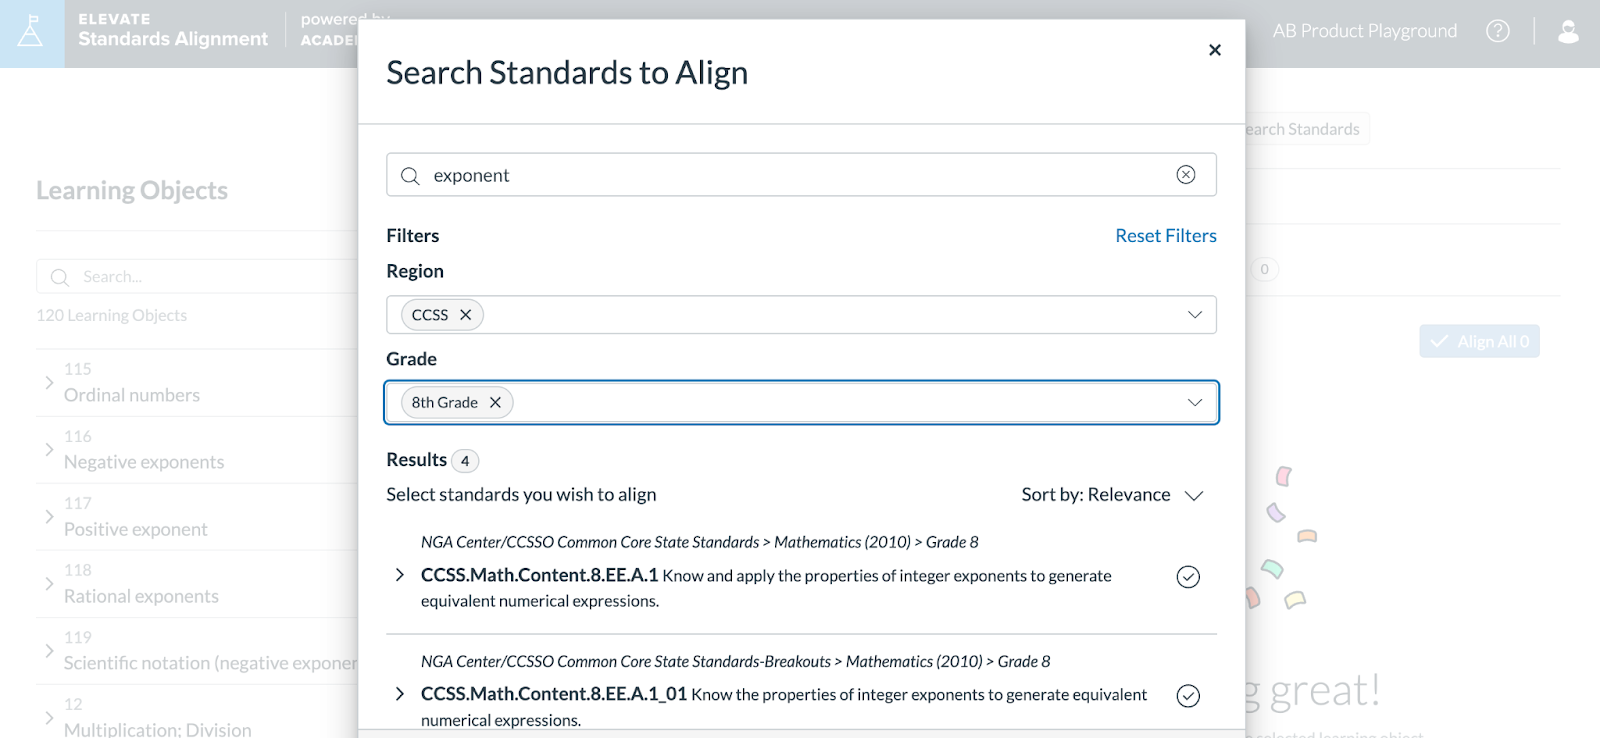Viewport: 1600px width, 738px height.
Task: Remove the 8th Grade filter chip
Action: (495, 403)
